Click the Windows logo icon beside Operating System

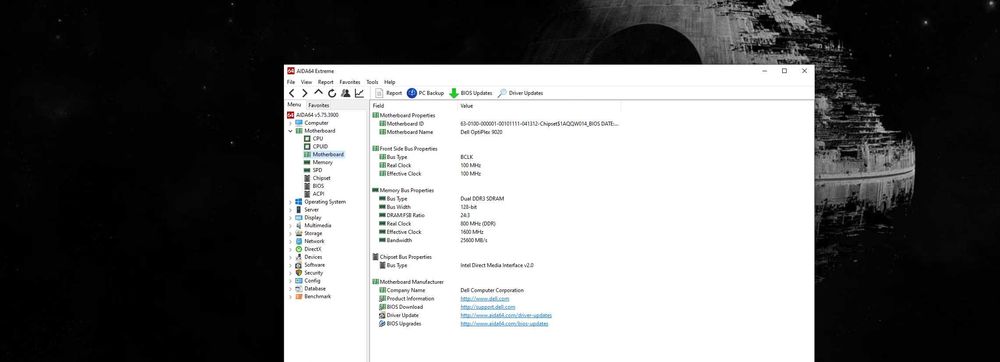pos(298,202)
